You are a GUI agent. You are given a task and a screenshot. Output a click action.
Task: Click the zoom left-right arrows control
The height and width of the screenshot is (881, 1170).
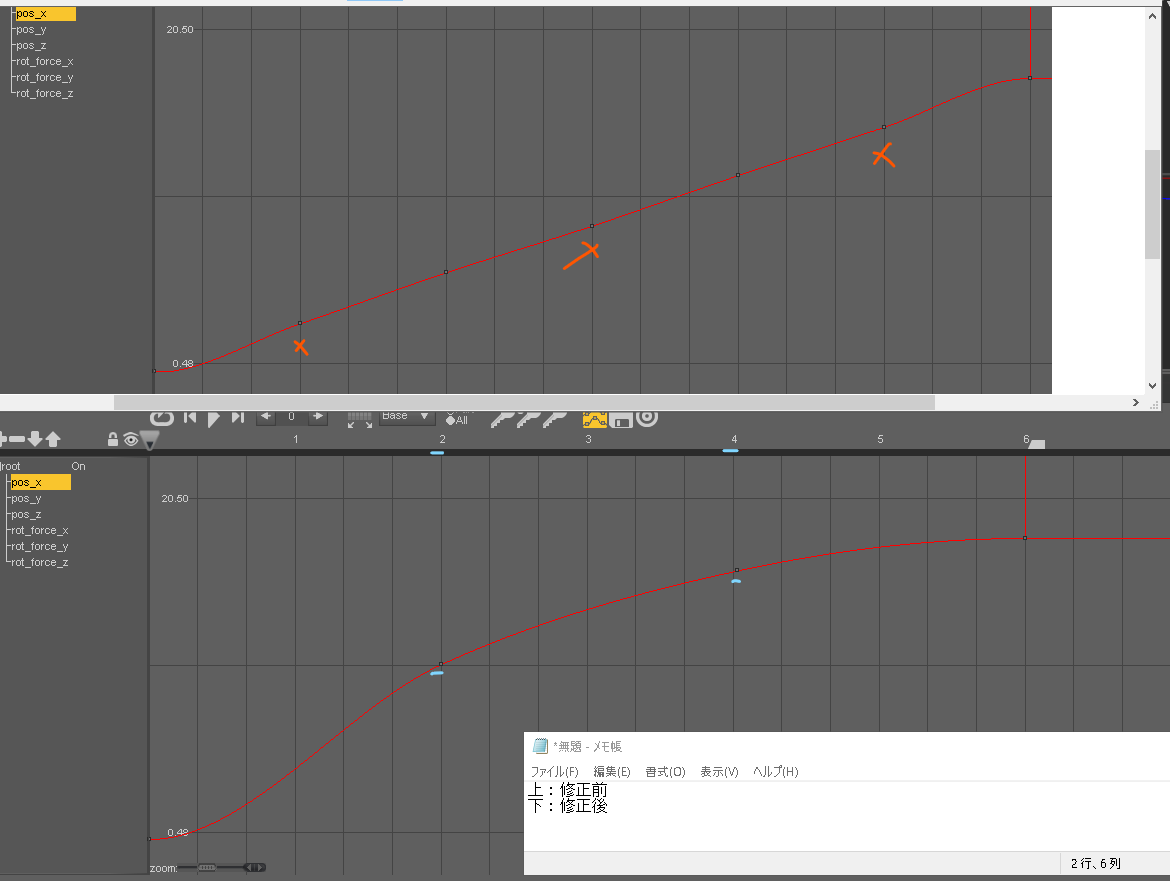(x=255, y=868)
